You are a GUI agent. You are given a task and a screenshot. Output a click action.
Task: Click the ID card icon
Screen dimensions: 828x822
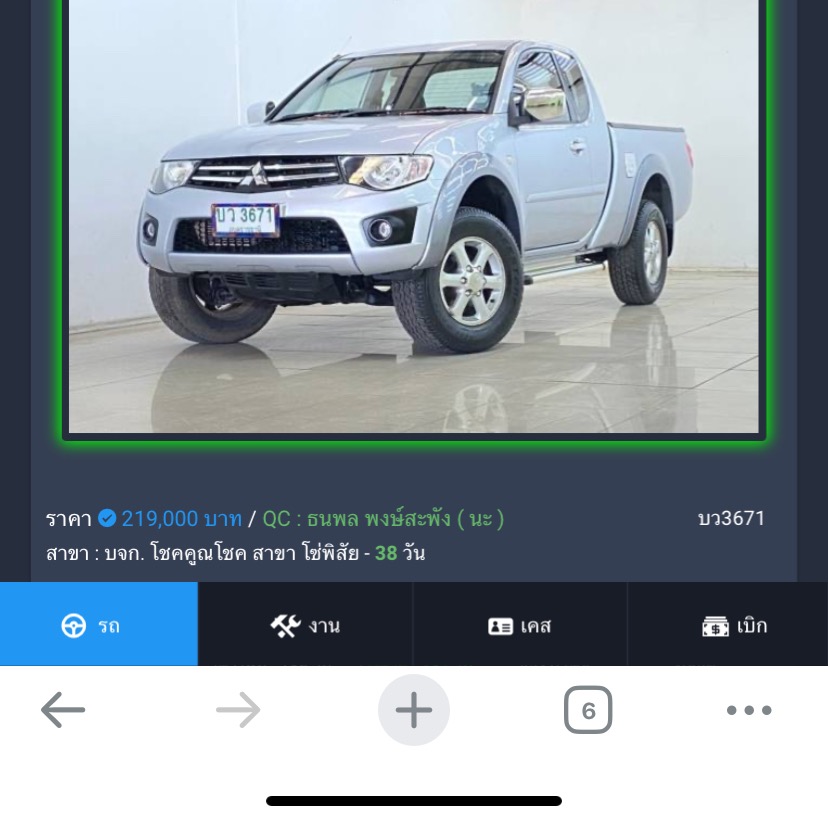500,627
